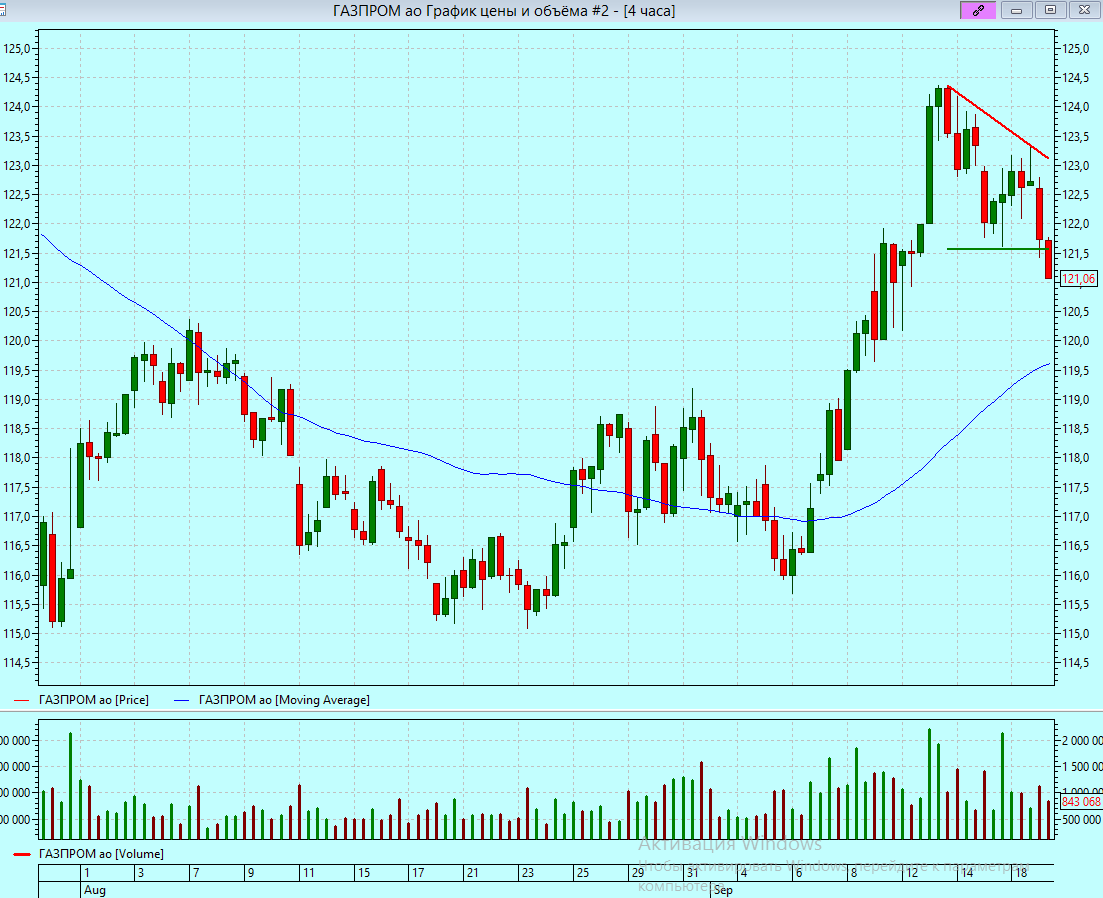
Task: Click date 3 on the time axis
Action: click(141, 873)
